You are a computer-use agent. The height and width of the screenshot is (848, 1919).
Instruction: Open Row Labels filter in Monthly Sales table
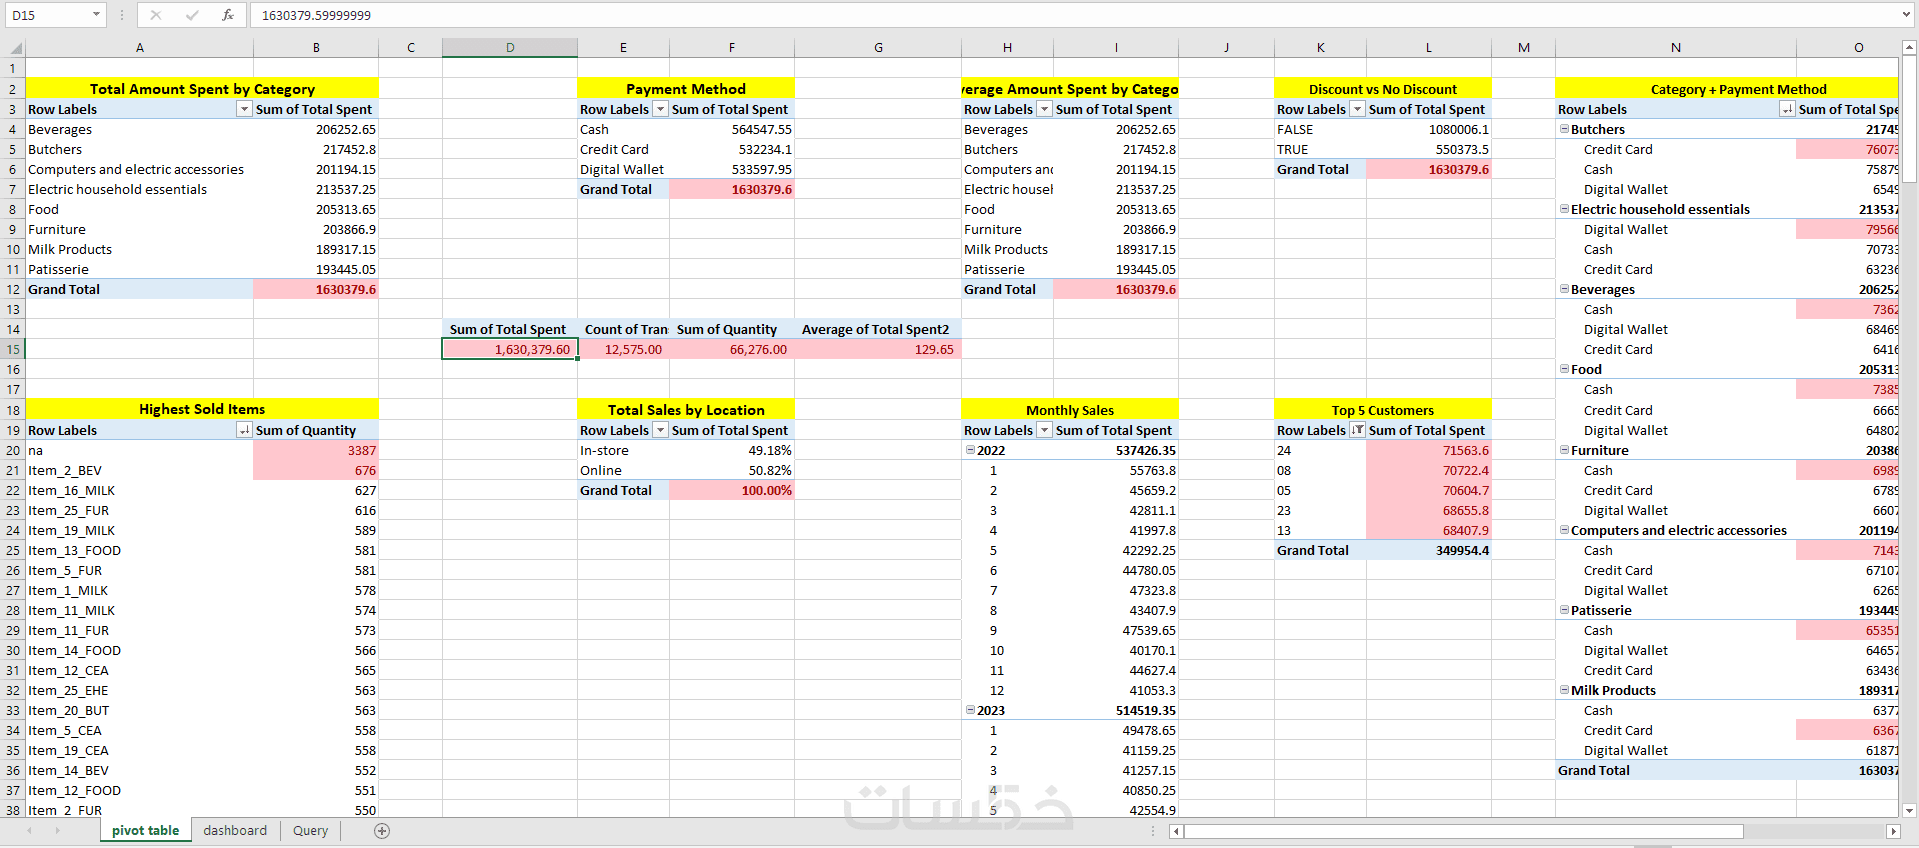tap(1044, 430)
